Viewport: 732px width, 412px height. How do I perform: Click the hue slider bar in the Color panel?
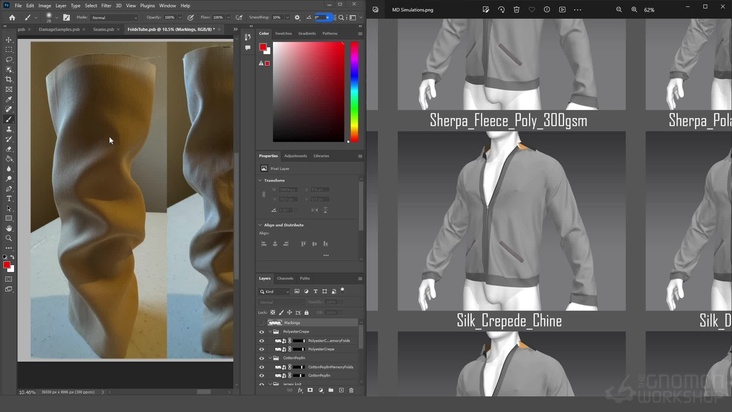tap(354, 92)
